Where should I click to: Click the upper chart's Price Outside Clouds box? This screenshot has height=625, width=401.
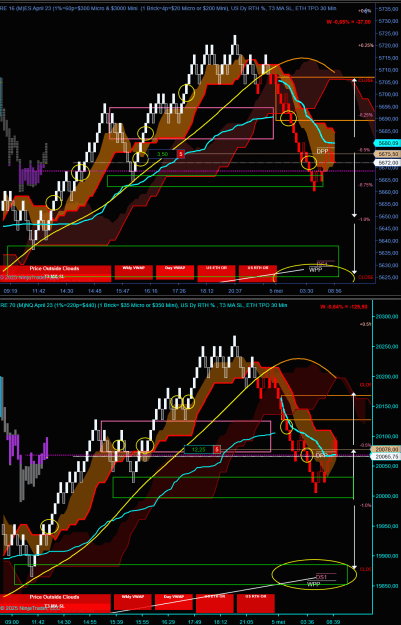55,272
